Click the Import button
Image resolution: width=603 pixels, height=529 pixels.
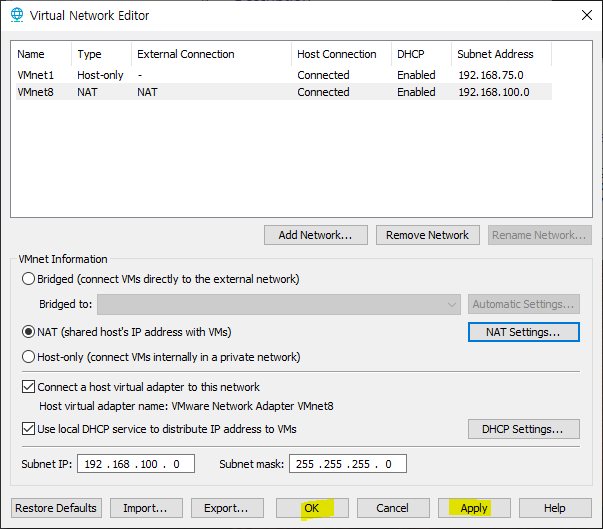pyautogui.click(x=146, y=508)
